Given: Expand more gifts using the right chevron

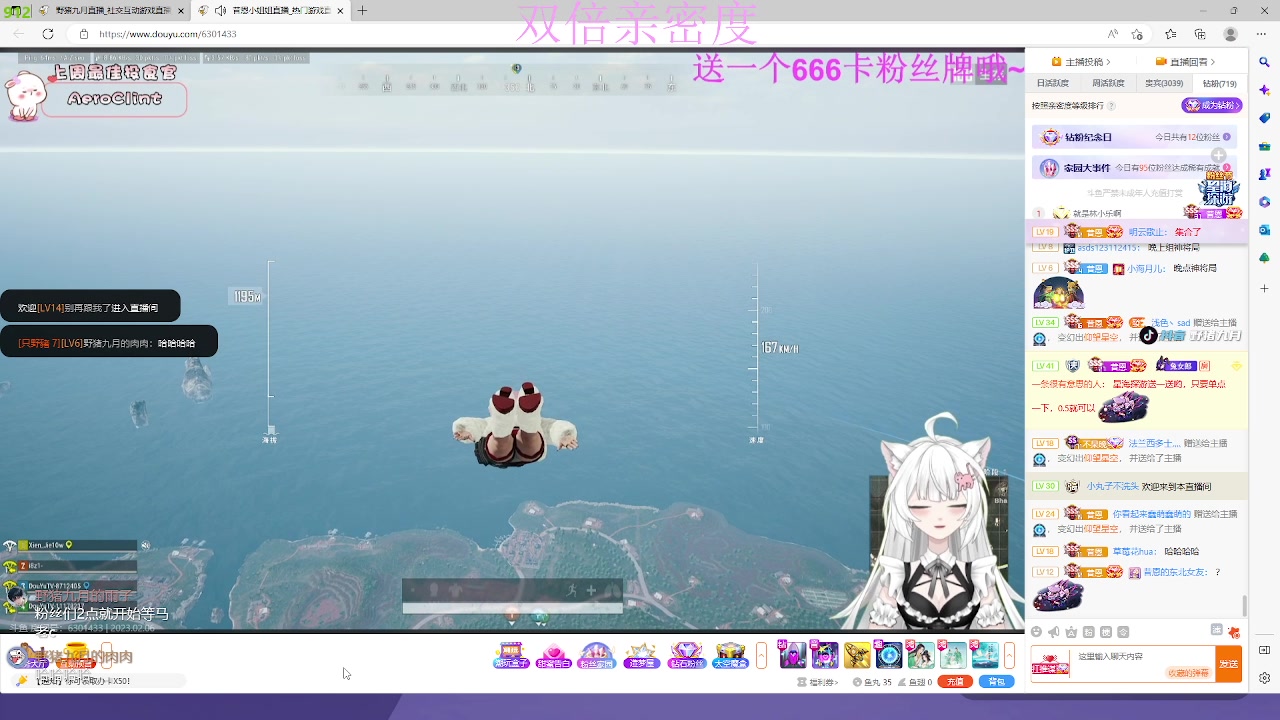Looking at the screenshot, I should pos(1010,655).
